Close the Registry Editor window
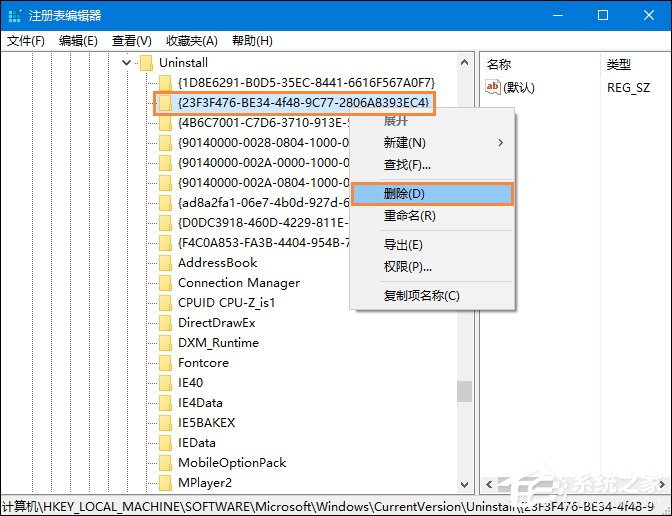Viewport: 672px width, 516px height. (x=649, y=15)
